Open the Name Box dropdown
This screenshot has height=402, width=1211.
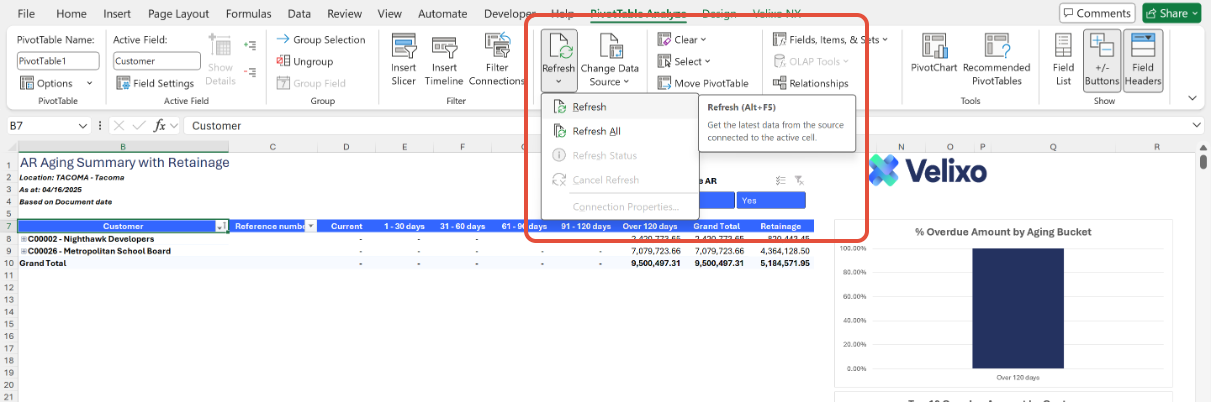(x=83, y=125)
